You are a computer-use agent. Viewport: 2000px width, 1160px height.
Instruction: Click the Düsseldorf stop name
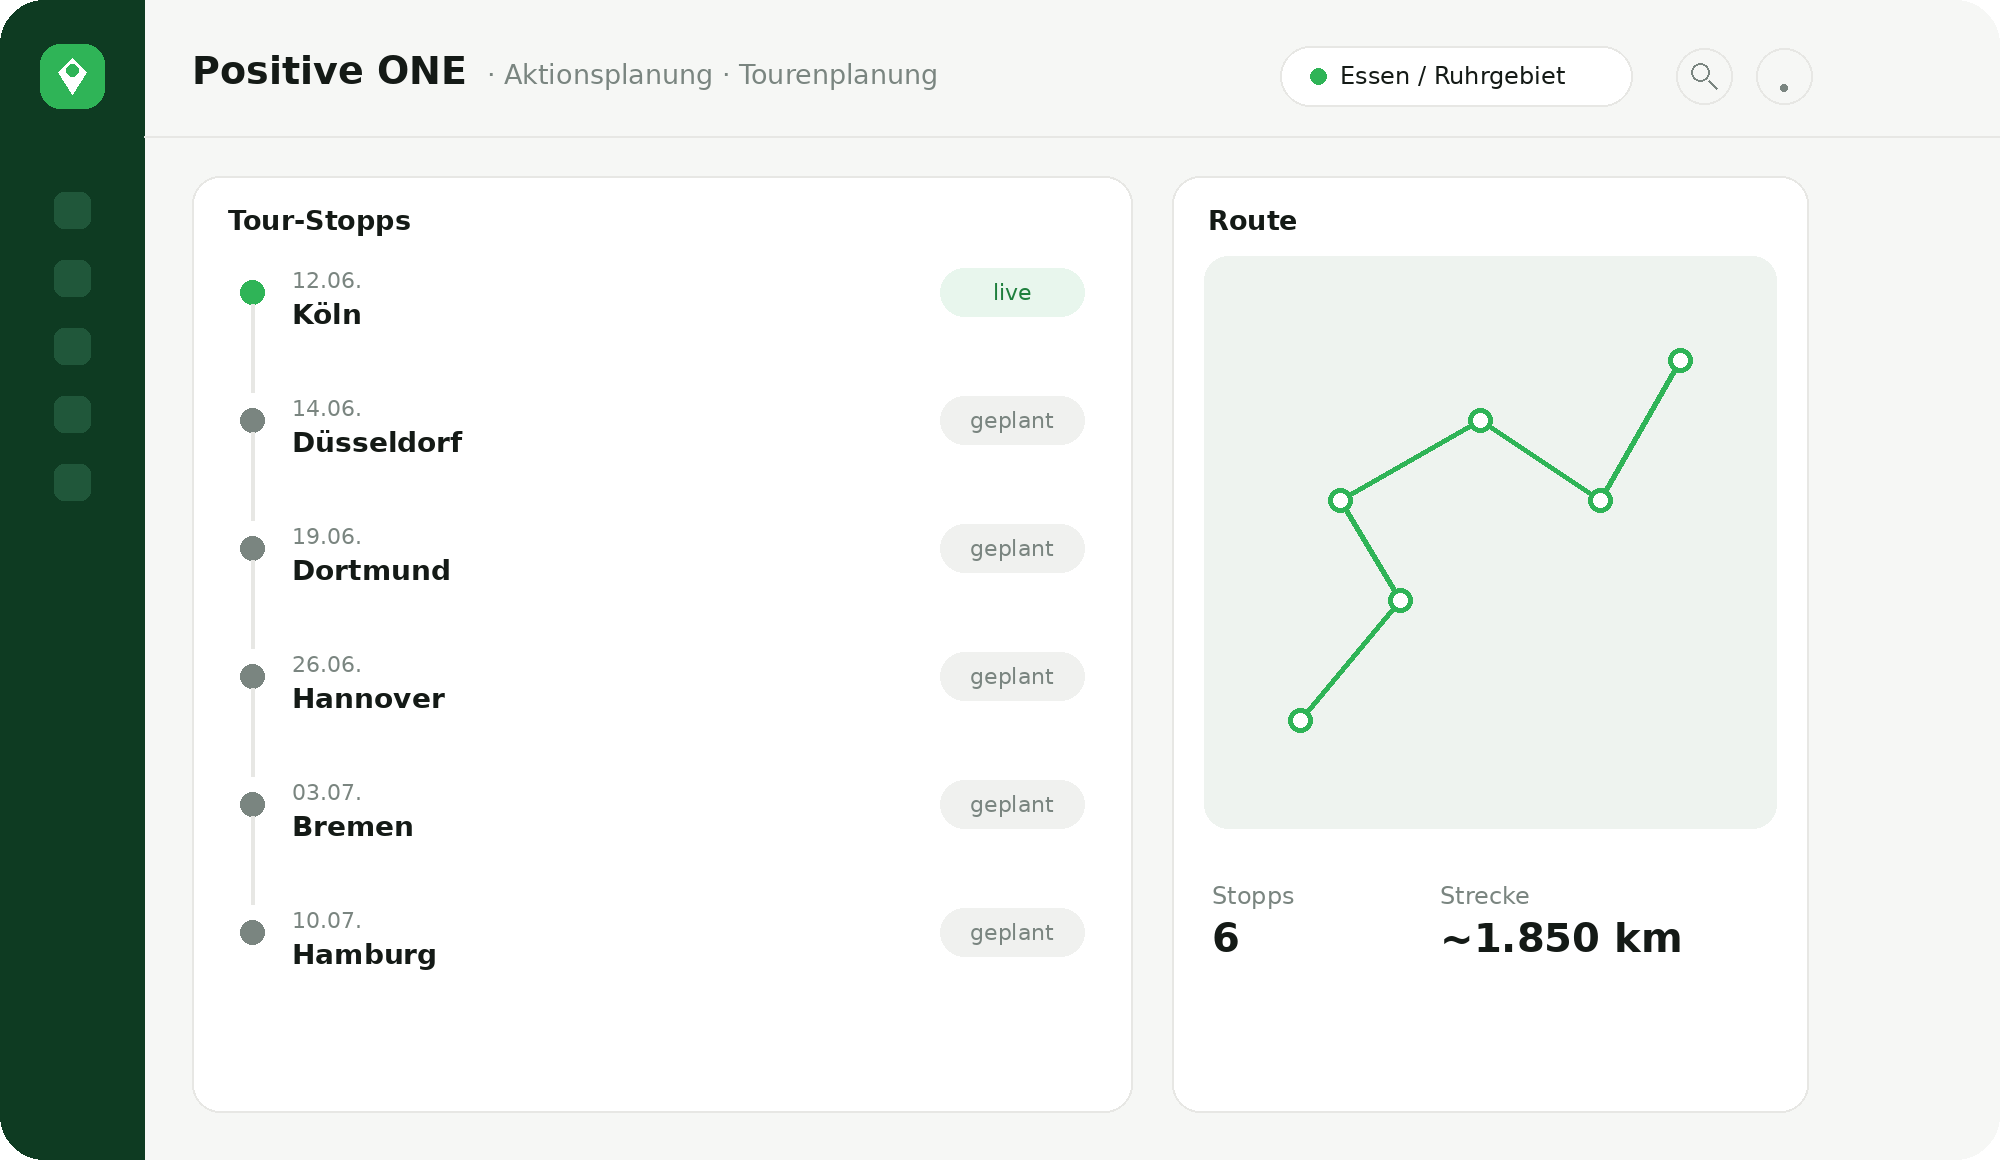coord(377,442)
